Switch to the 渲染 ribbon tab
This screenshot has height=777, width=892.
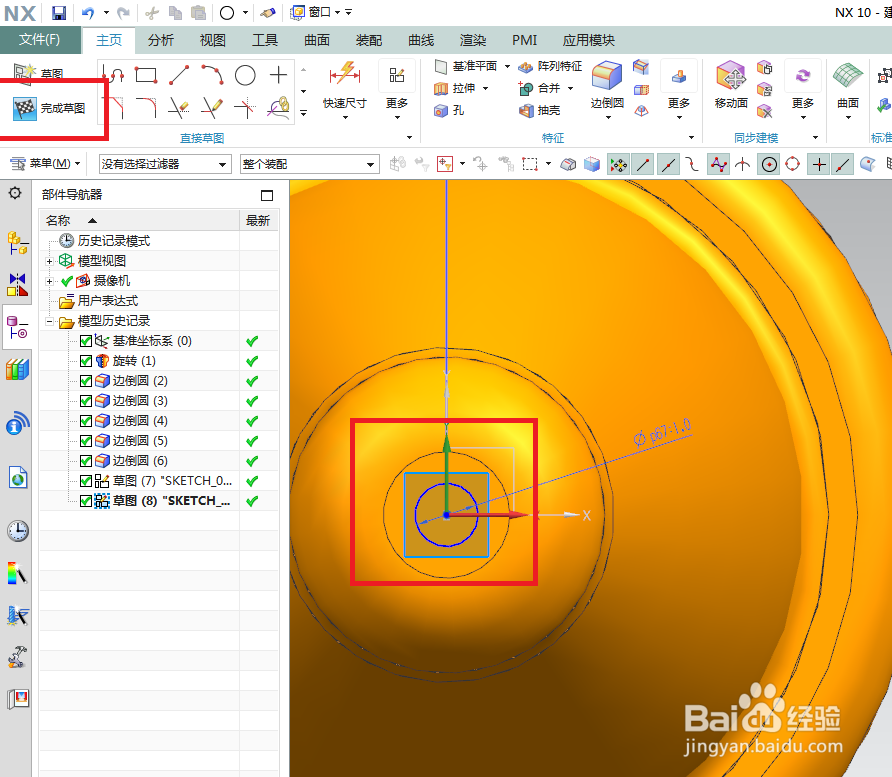472,40
